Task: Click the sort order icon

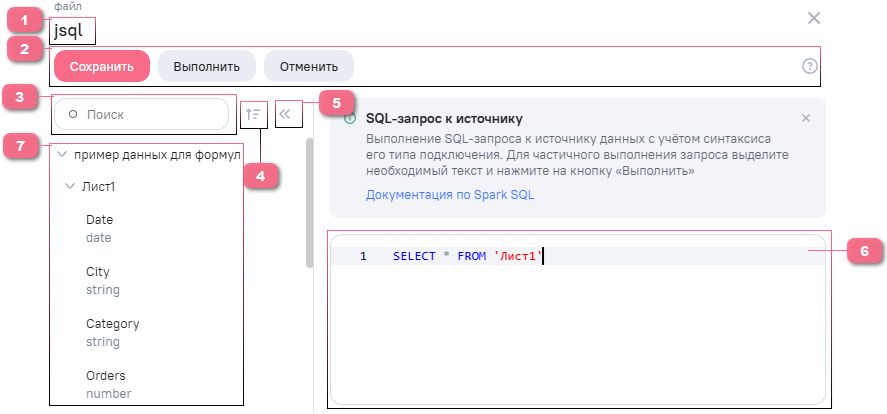Action: click(253, 115)
